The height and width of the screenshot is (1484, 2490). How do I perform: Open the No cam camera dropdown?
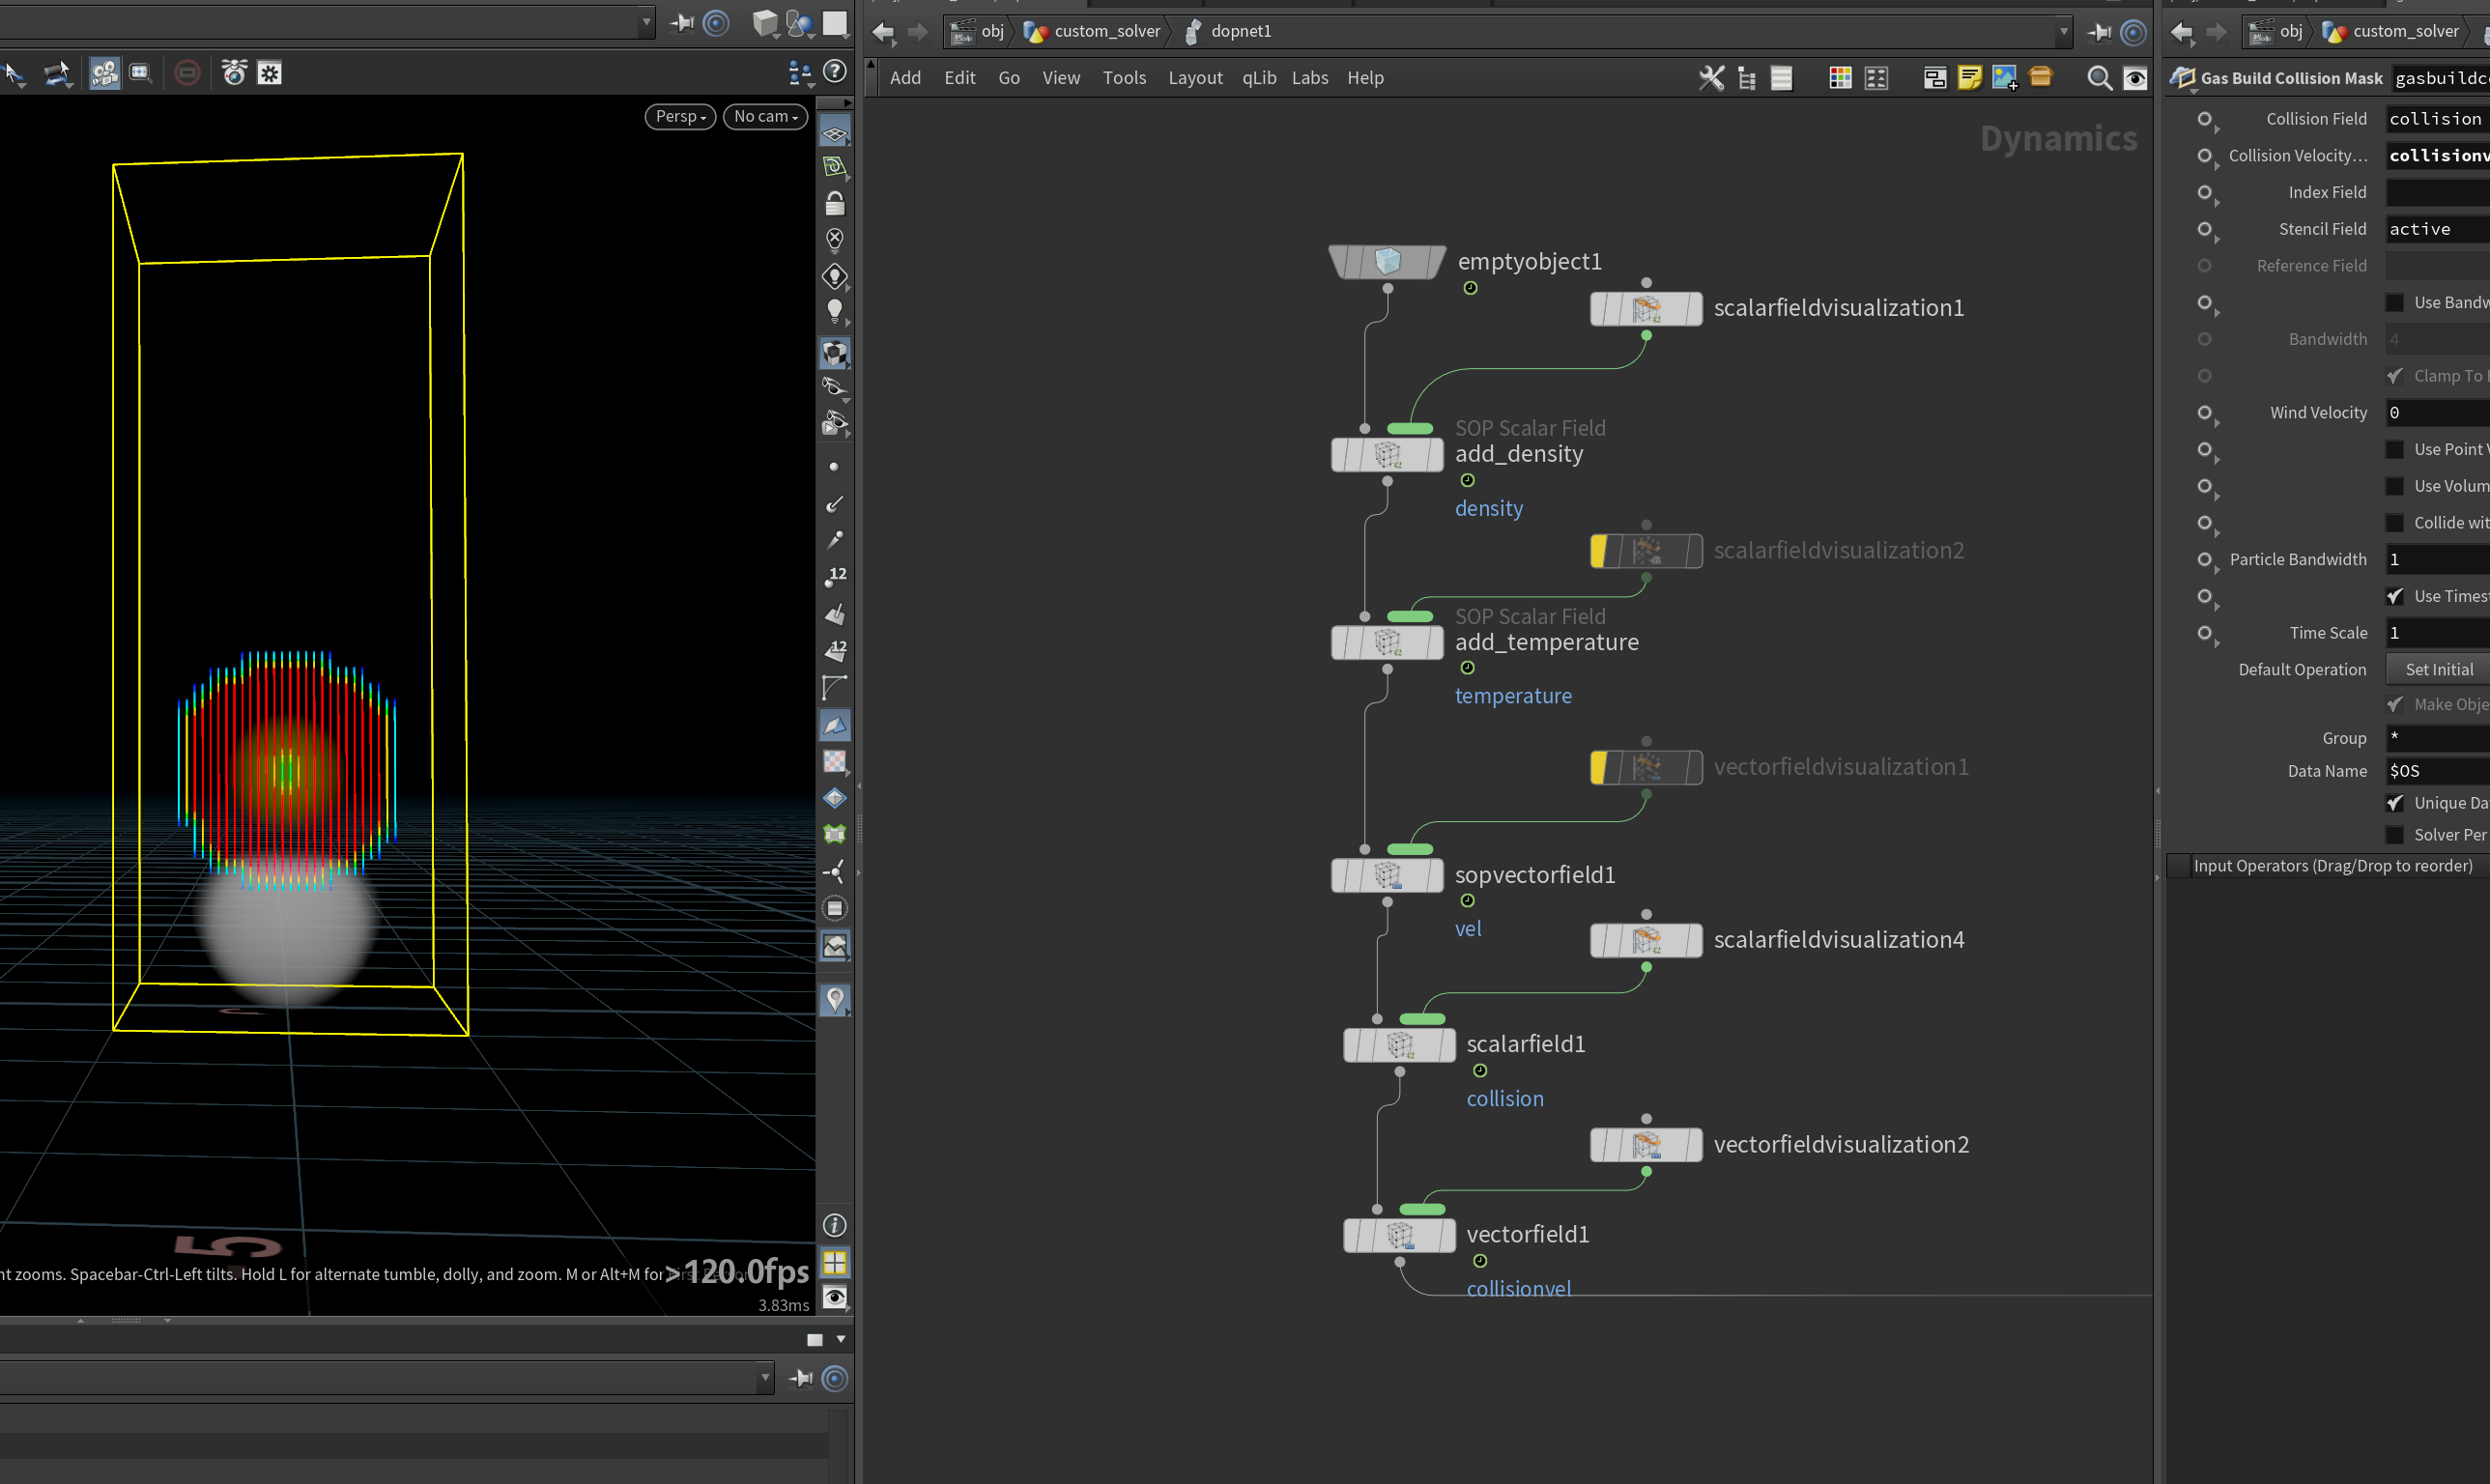coord(766,117)
